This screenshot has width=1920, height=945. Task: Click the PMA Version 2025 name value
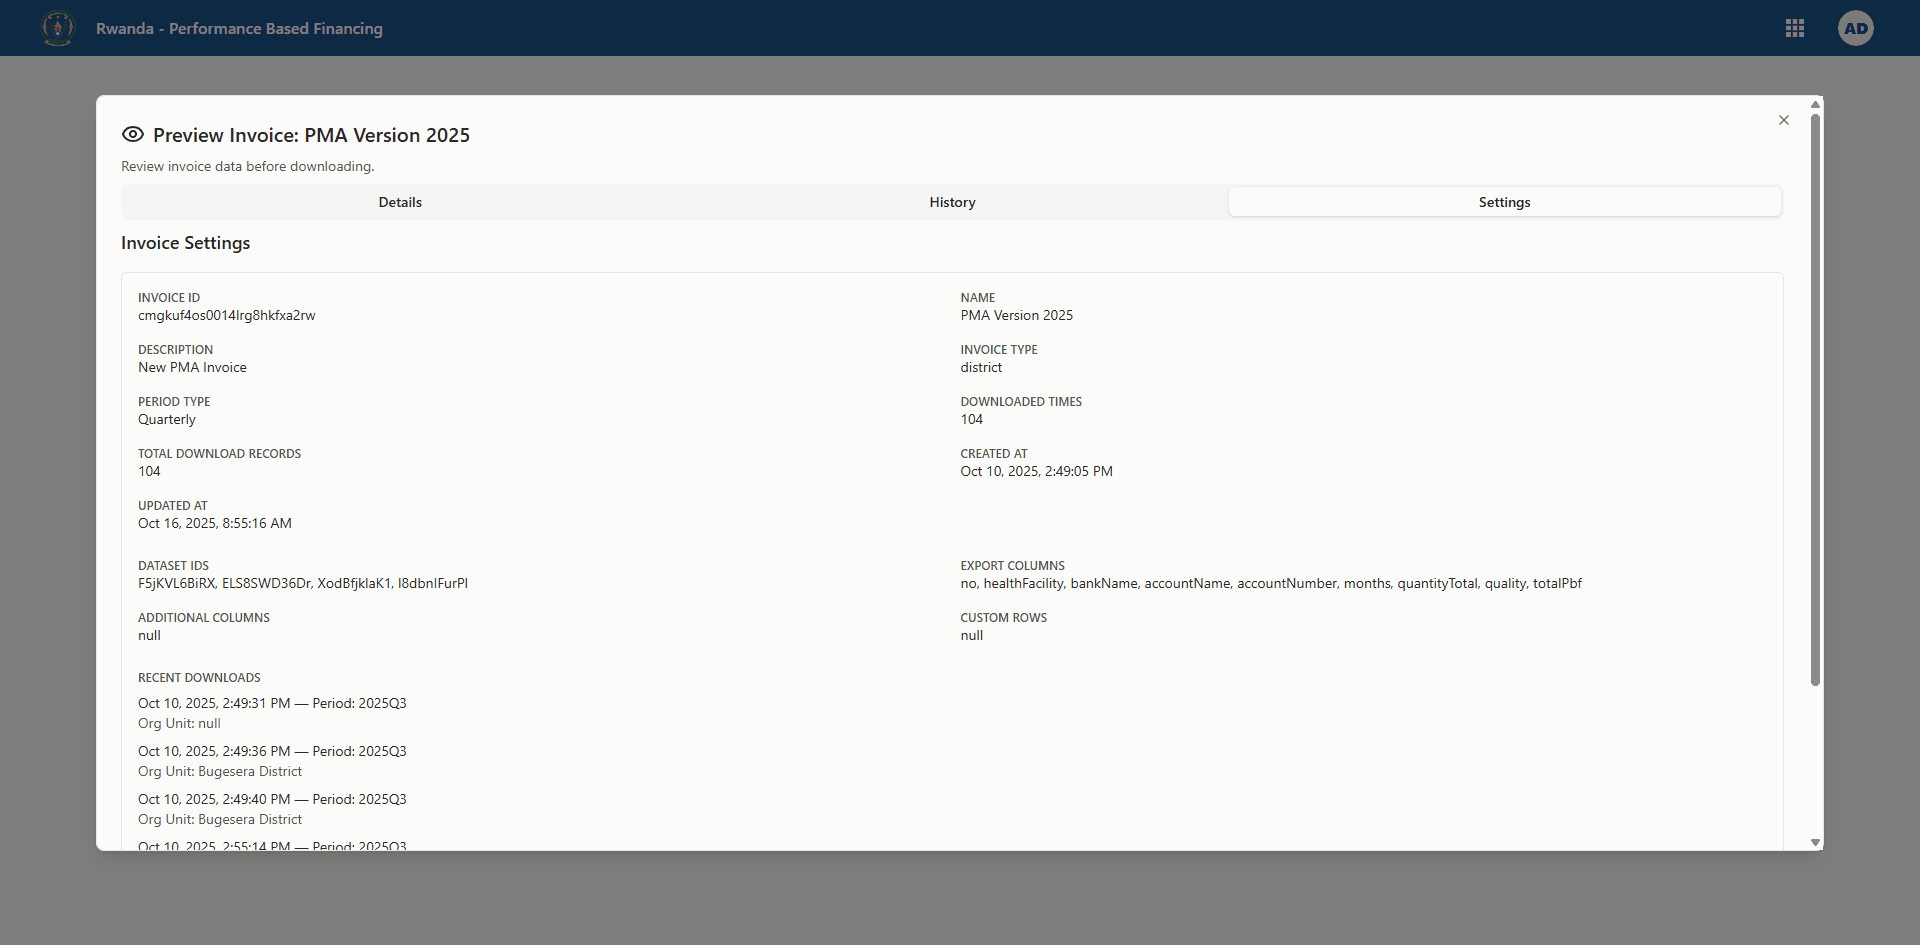1016,315
